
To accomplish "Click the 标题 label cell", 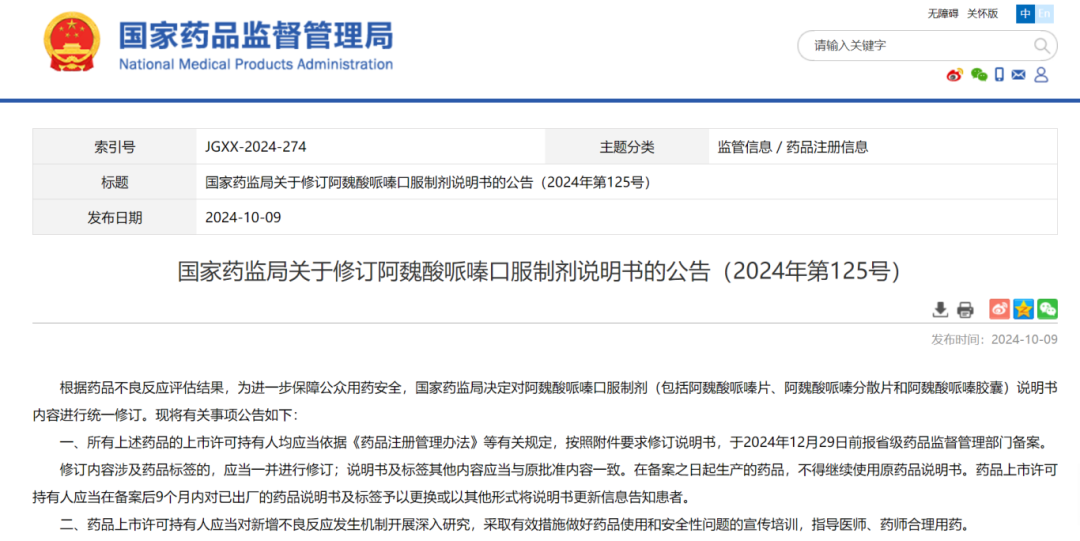I will pos(114,183).
